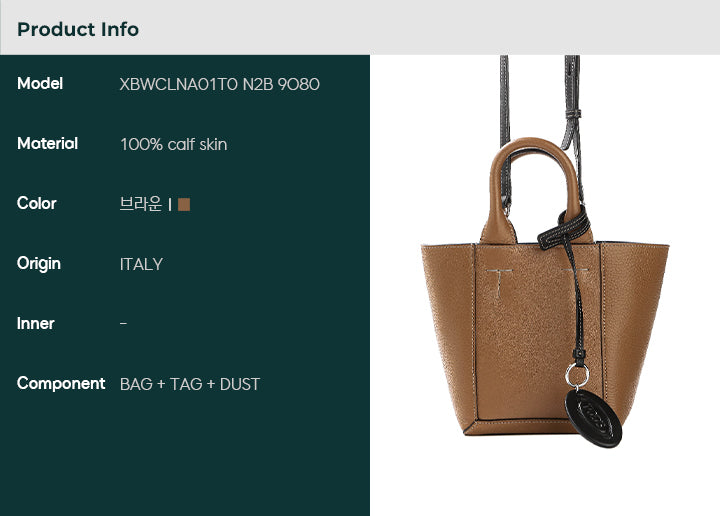Click the Korean color name 브라운

tap(141, 204)
